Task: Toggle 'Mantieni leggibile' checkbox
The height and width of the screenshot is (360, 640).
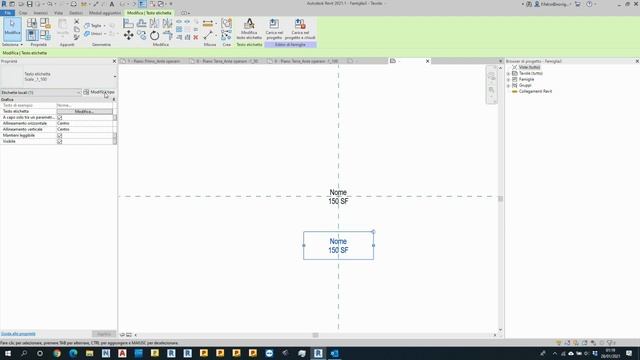Action: (x=60, y=135)
